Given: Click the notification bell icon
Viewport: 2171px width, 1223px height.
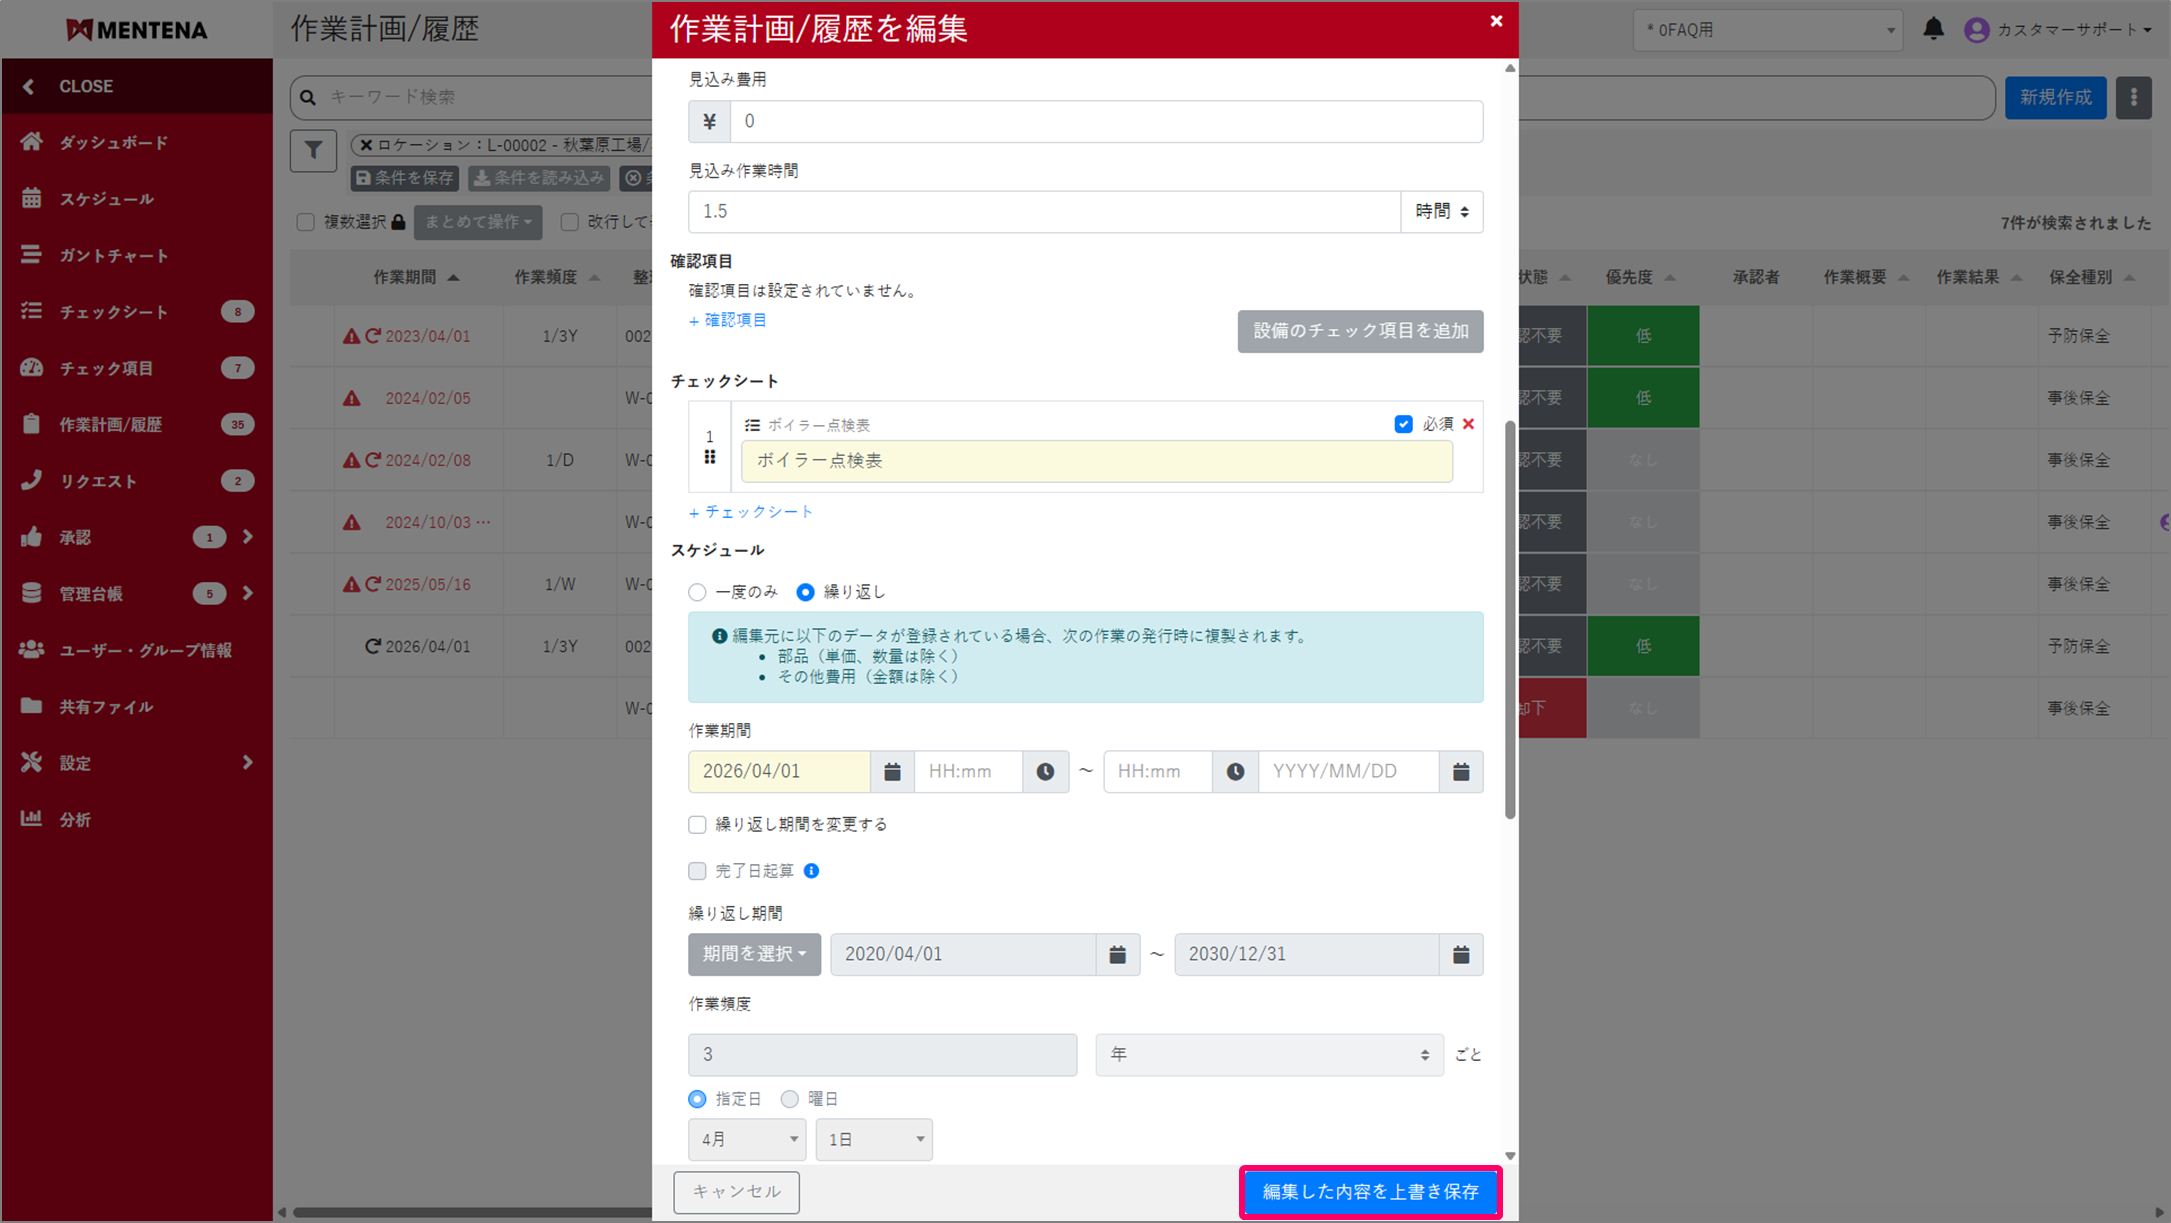Looking at the screenshot, I should tap(1933, 29).
